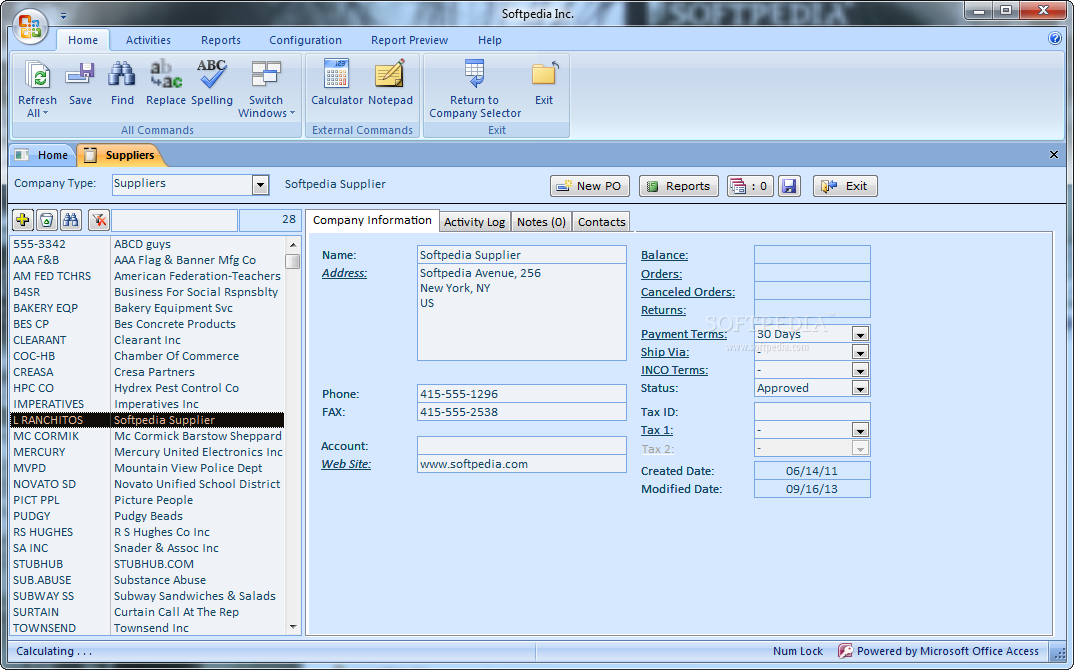Click the empty Account field

pyautogui.click(x=521, y=446)
